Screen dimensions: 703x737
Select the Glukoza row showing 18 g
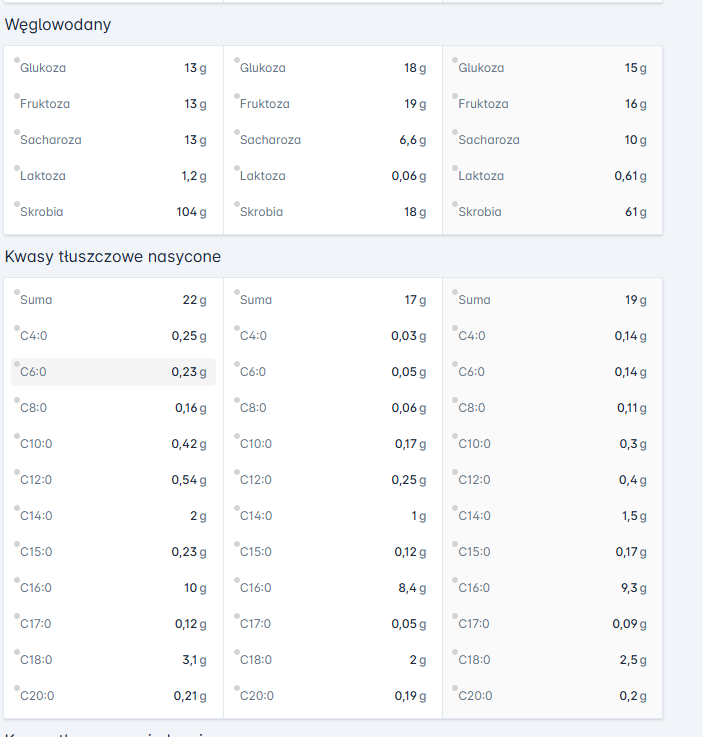tap(332, 68)
